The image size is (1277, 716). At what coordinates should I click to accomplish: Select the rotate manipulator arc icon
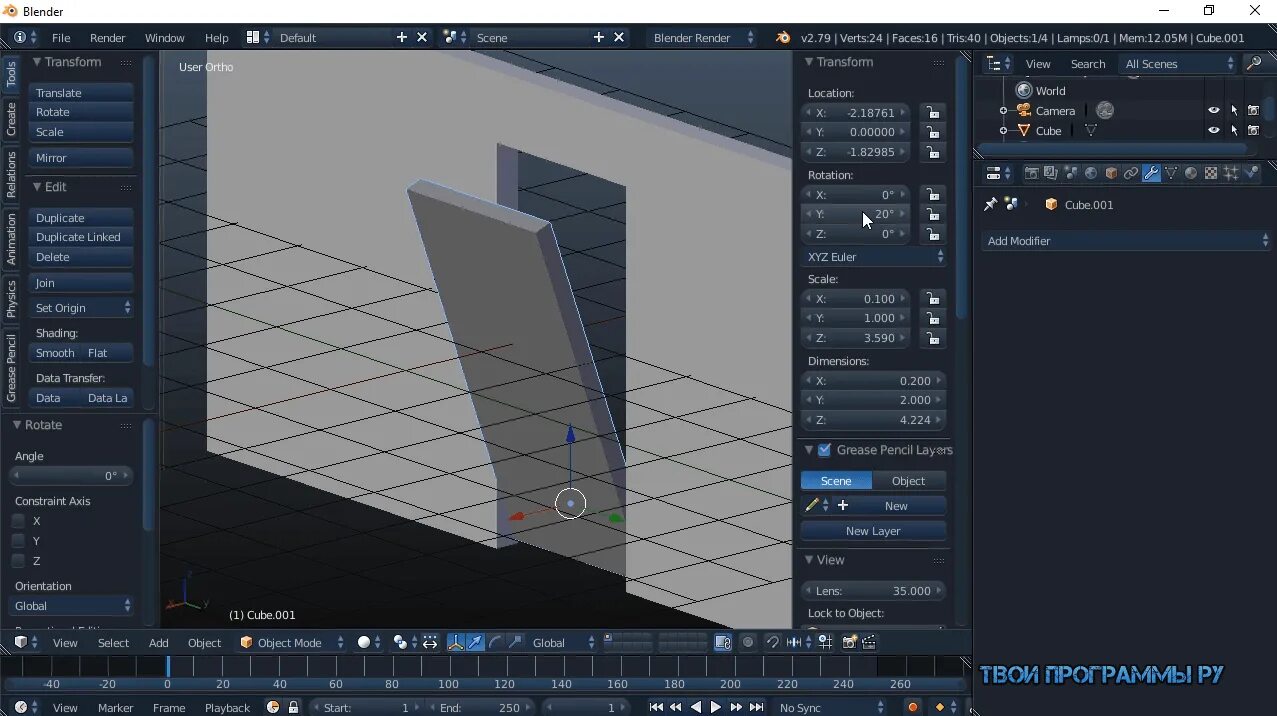coord(495,642)
